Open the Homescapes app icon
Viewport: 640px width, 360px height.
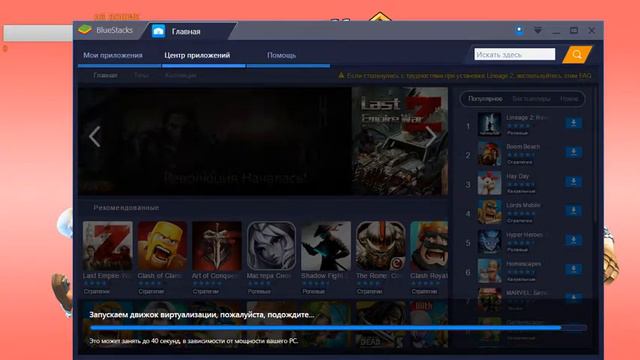point(489,270)
